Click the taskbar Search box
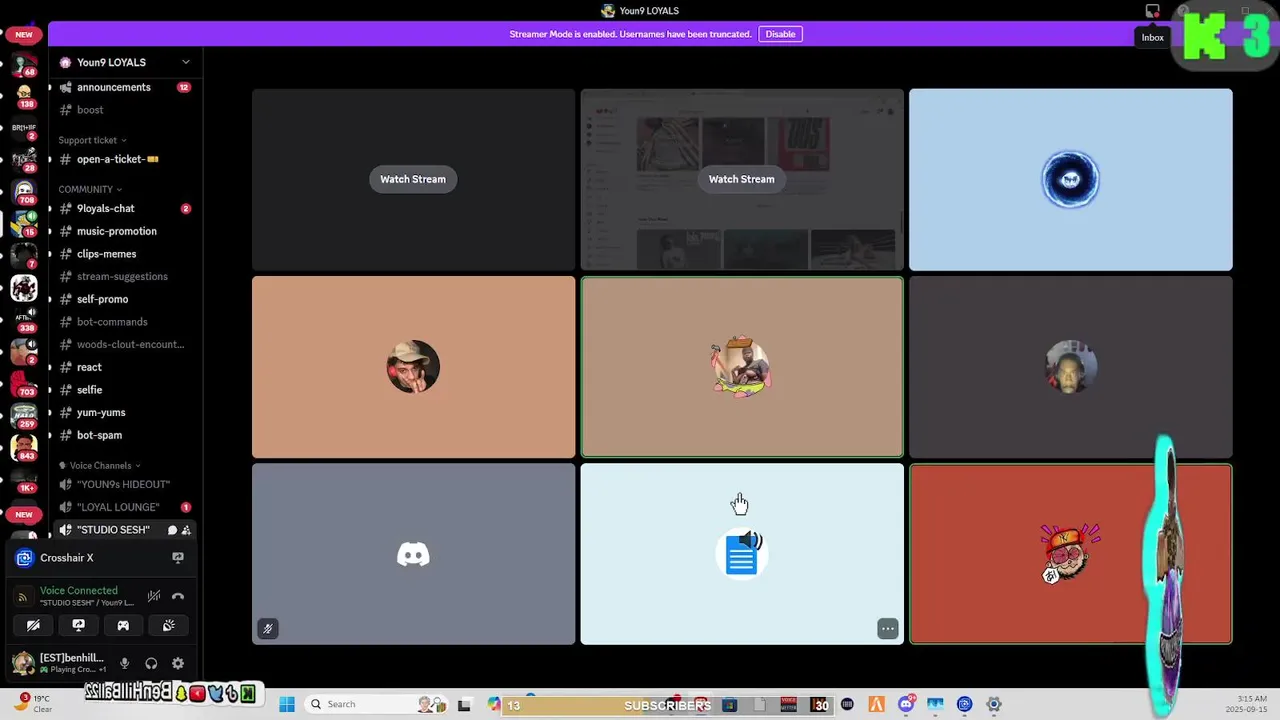 [x=375, y=704]
